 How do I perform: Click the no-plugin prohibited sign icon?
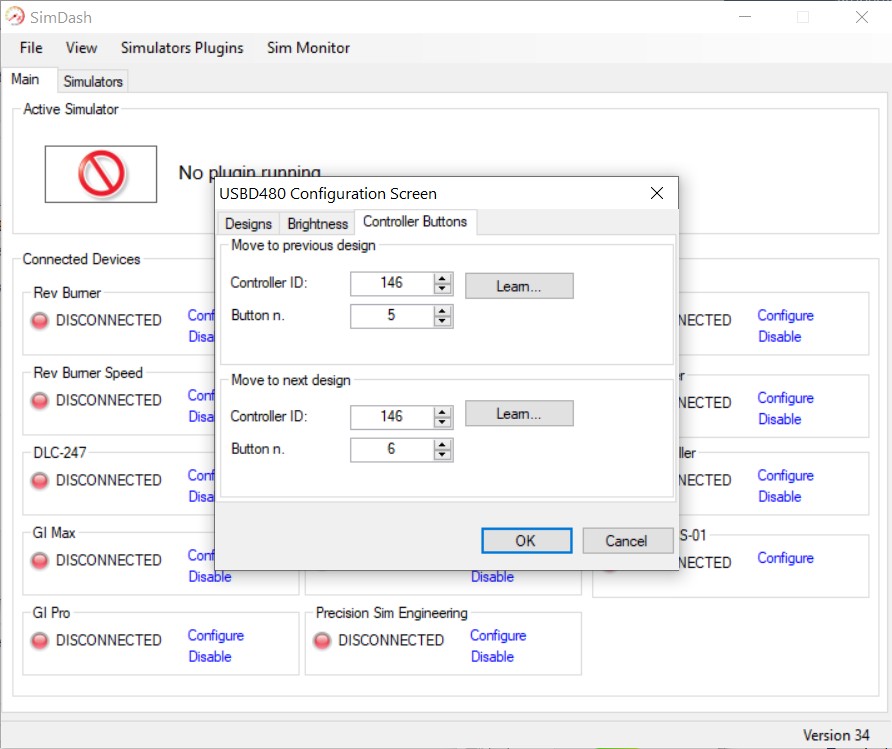pos(101,174)
